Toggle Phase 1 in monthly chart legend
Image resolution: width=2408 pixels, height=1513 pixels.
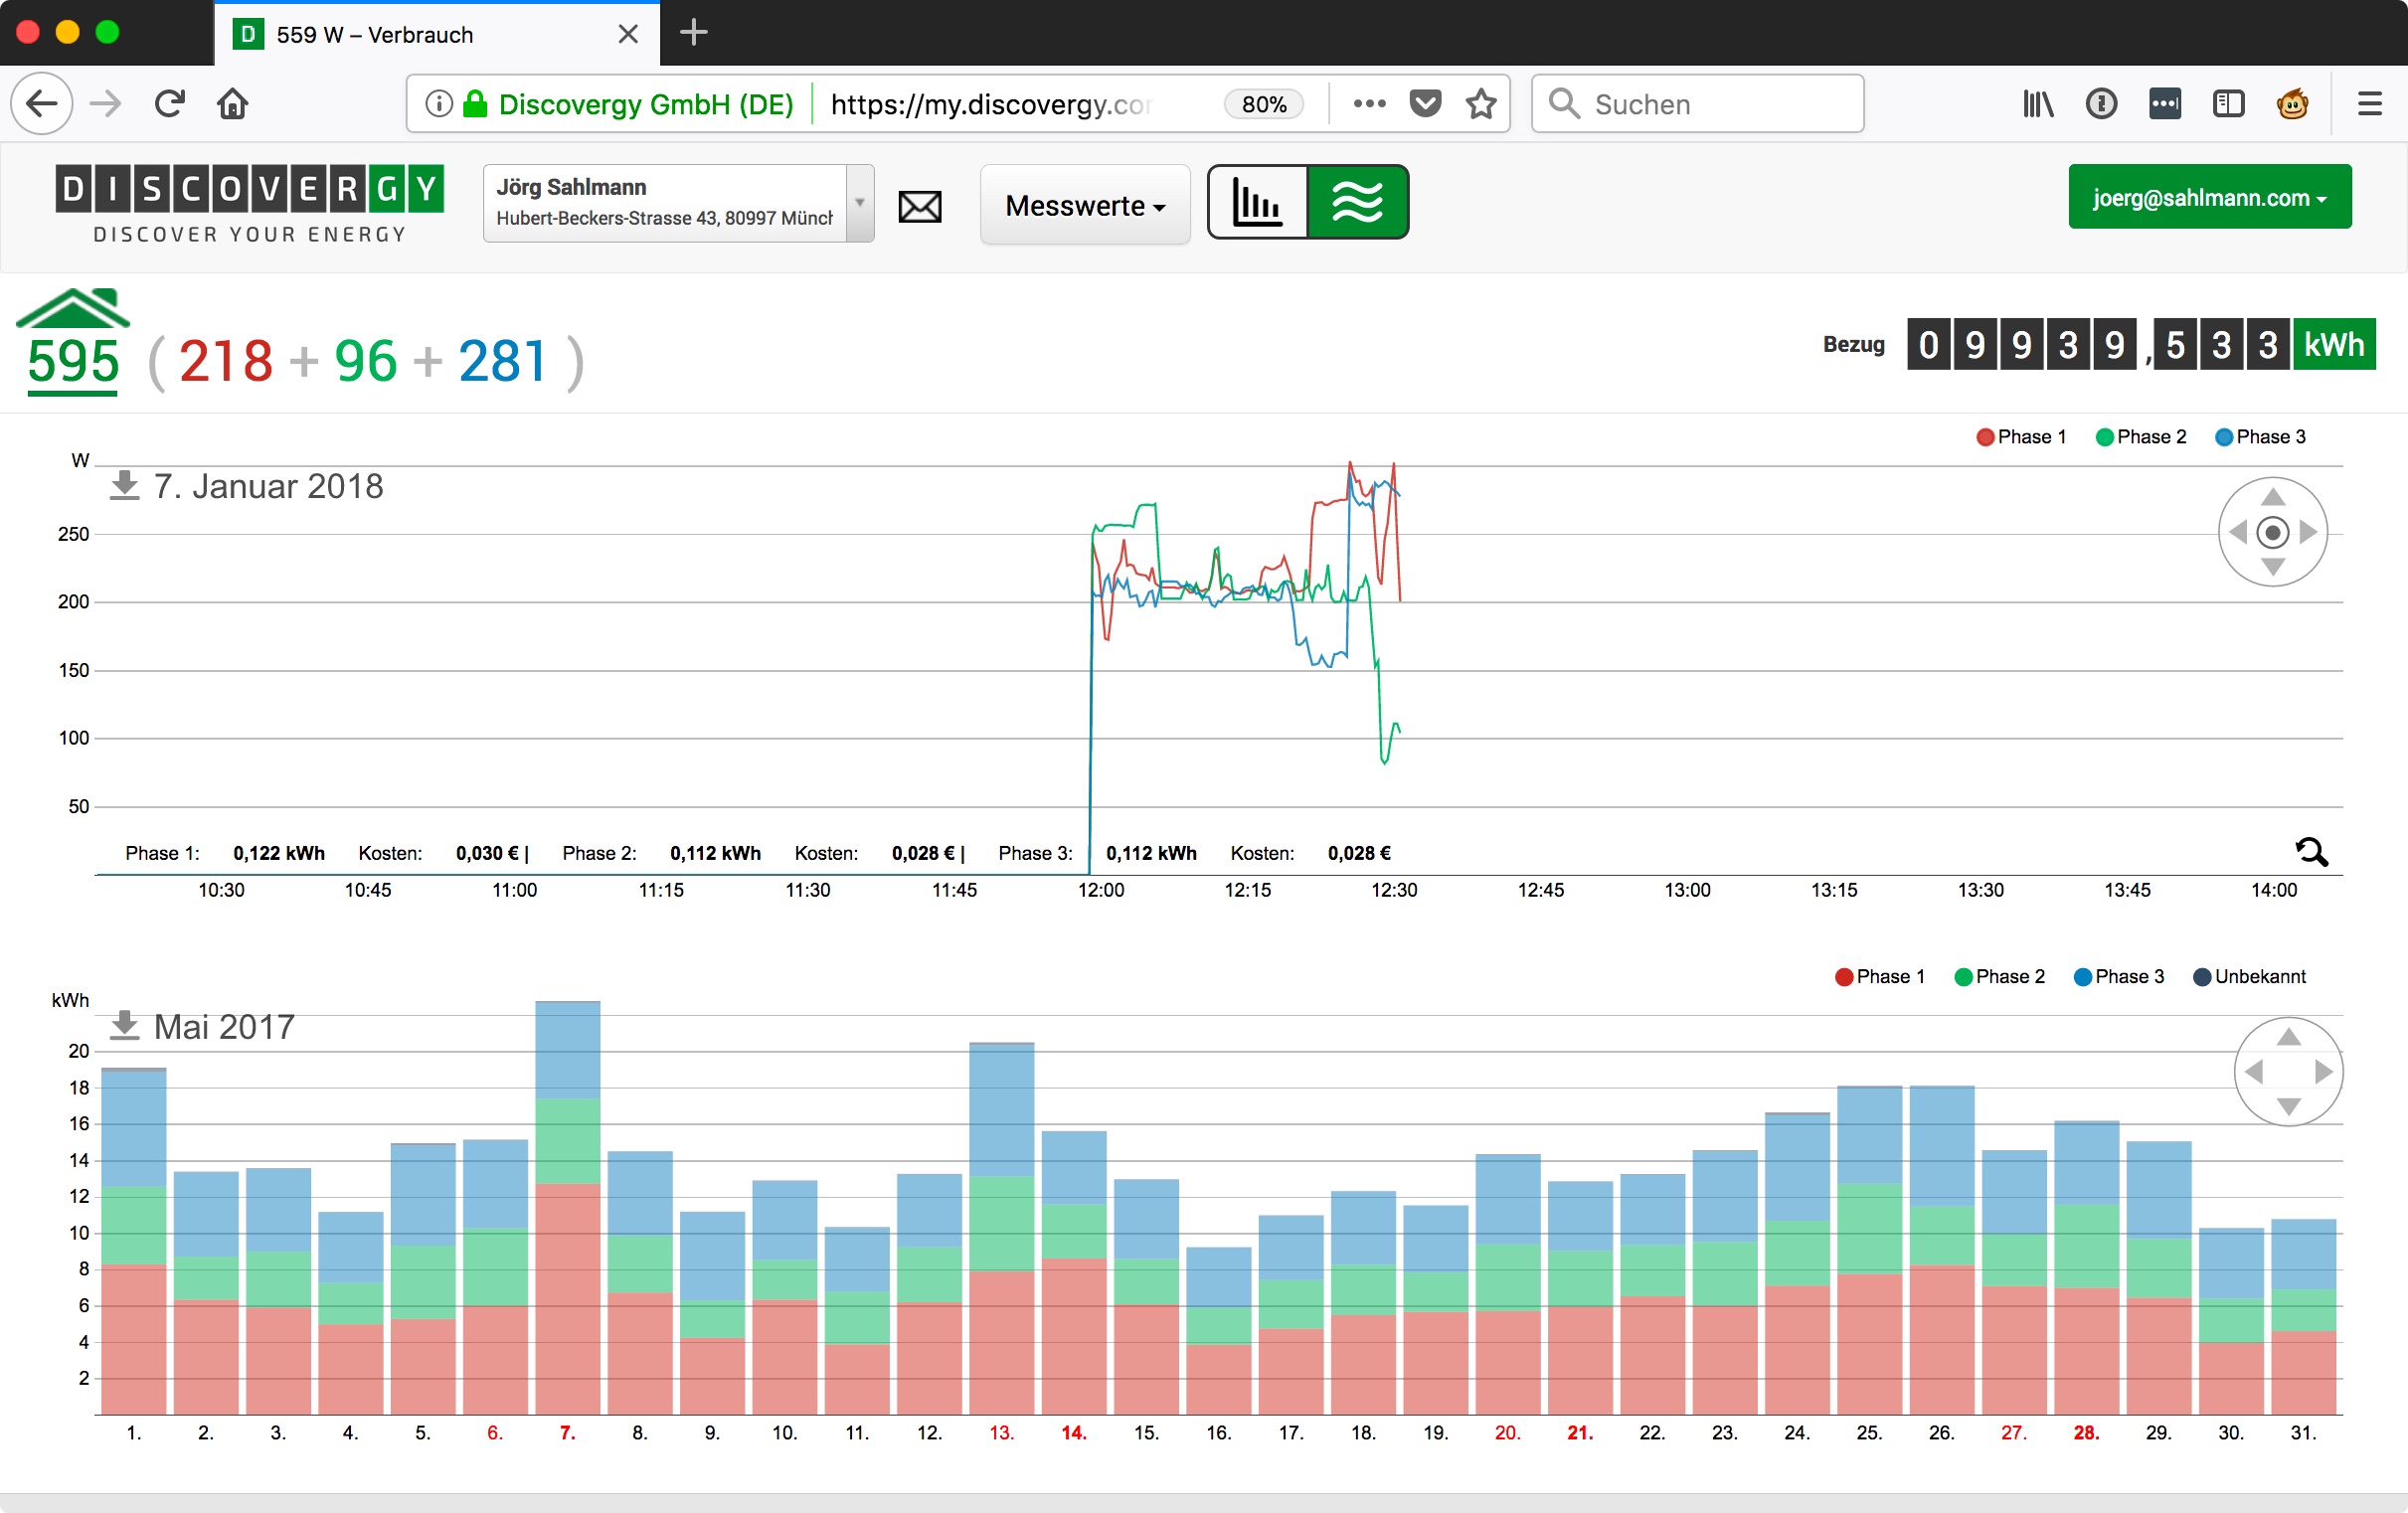[1880, 977]
